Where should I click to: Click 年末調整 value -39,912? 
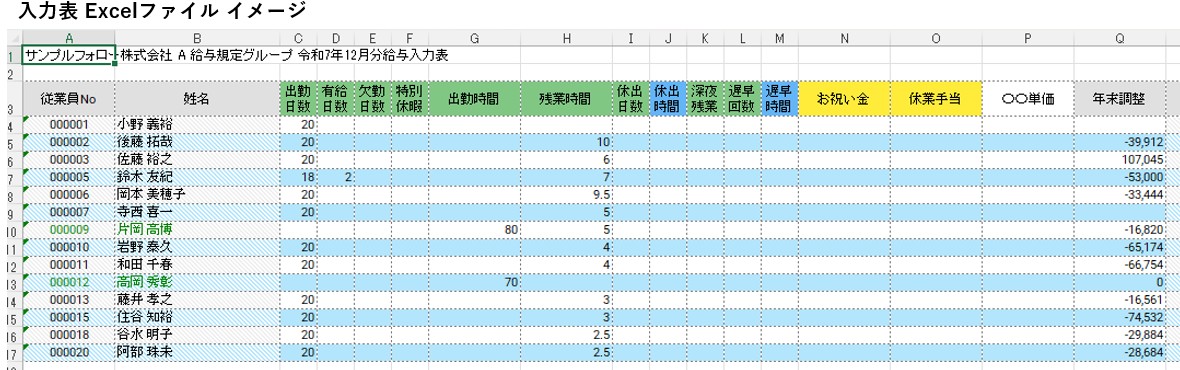pos(1120,142)
